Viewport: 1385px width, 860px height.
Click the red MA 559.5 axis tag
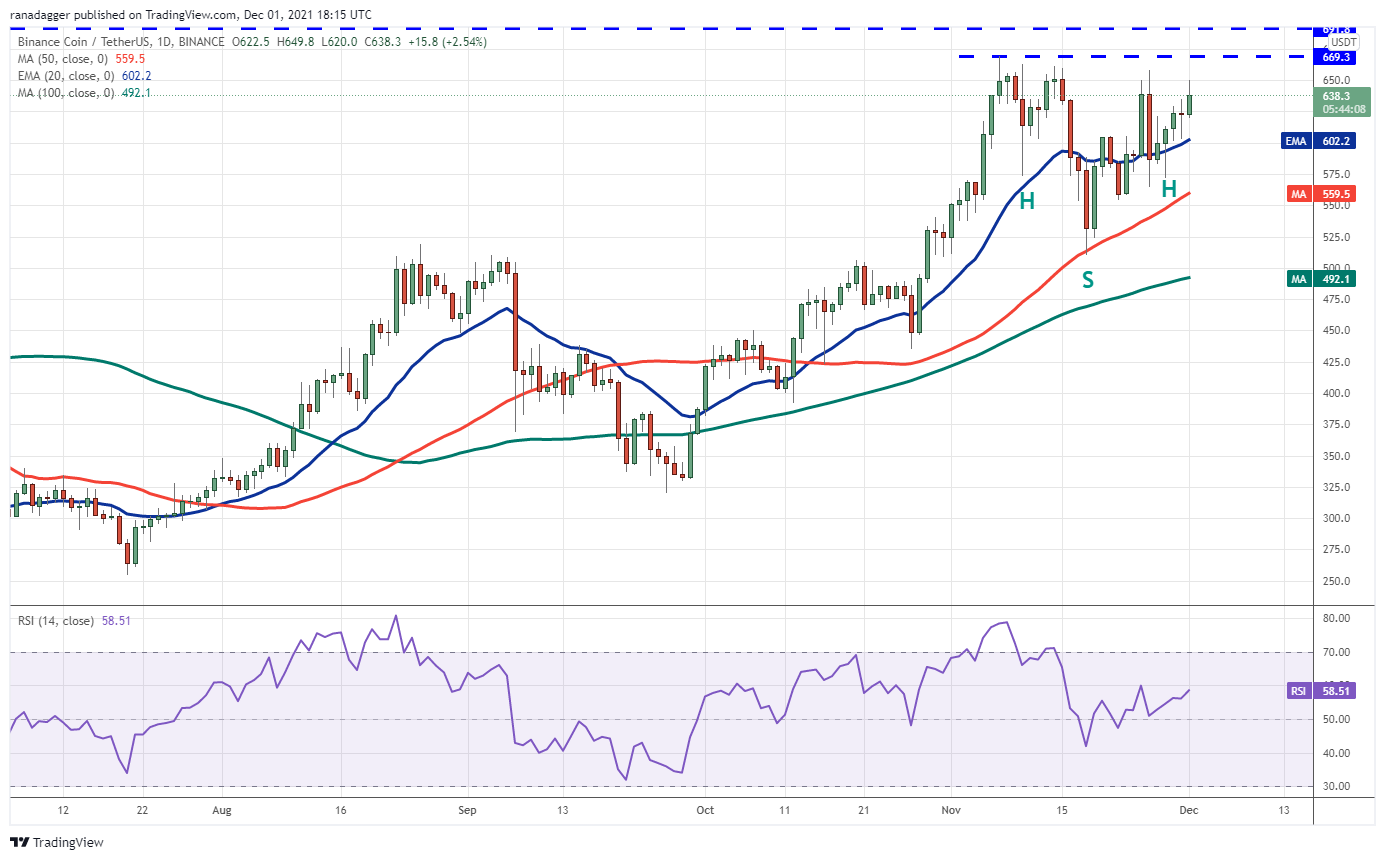(x=1321, y=194)
